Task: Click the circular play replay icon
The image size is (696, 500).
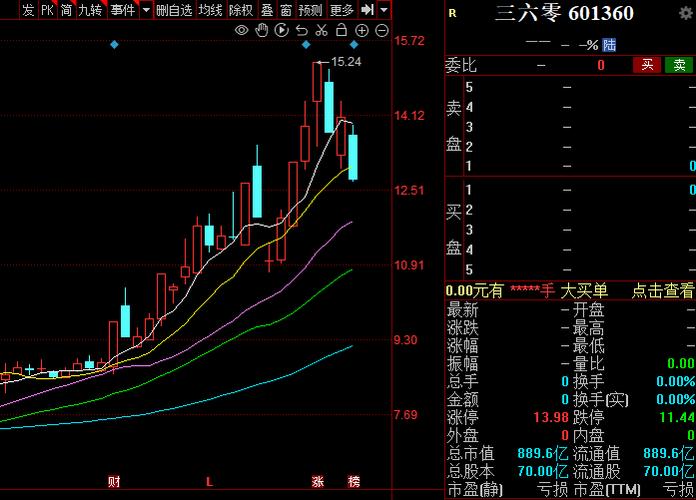Action: click(x=281, y=30)
